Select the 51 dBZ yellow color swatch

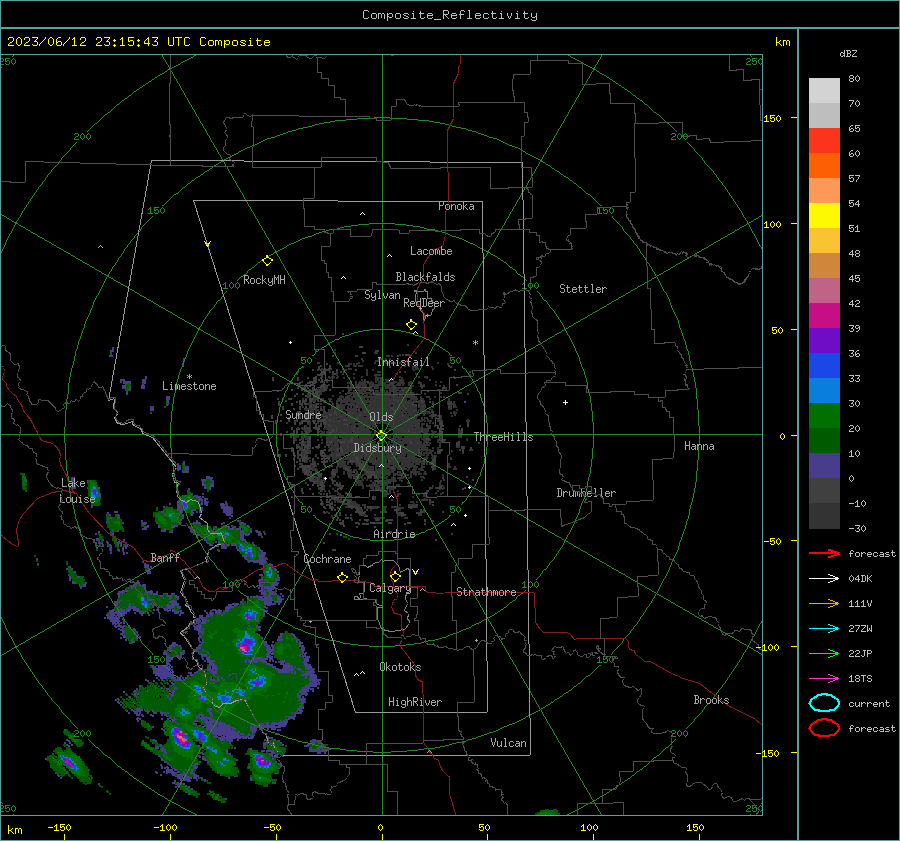tap(824, 216)
